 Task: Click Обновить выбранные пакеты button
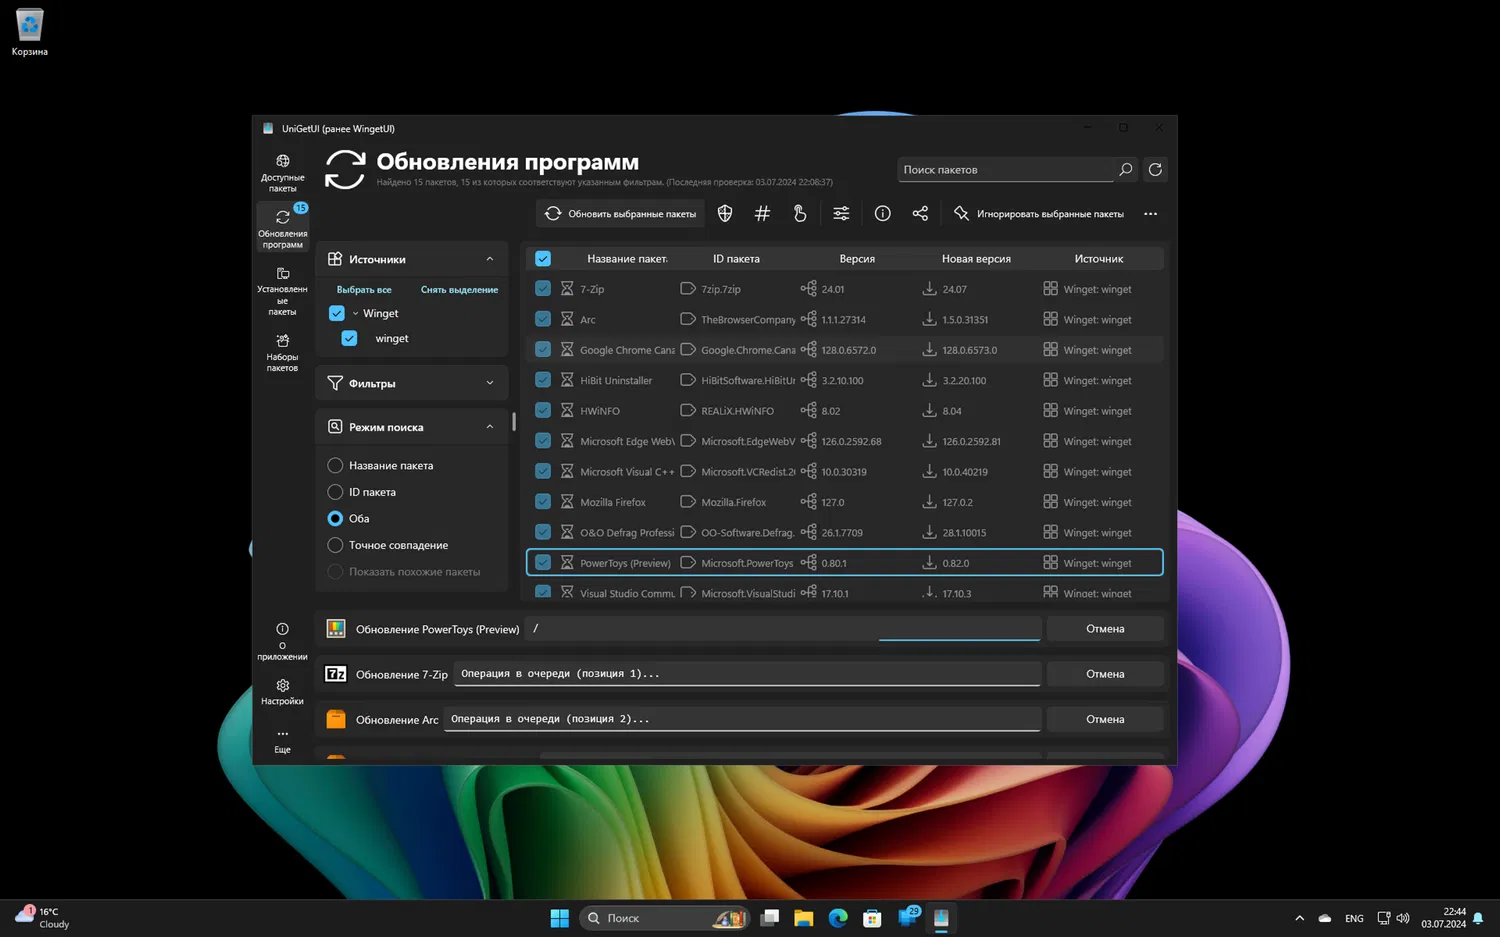pyautogui.click(x=621, y=213)
